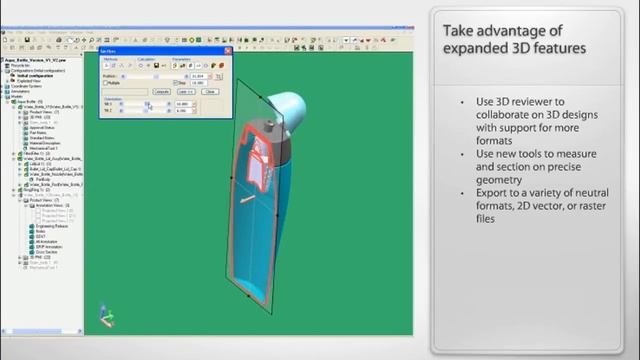Viewport: 640px width, 360px height.
Task: Expand the Coordinate Systems node in tree
Action: pyautogui.click(x=2, y=86)
